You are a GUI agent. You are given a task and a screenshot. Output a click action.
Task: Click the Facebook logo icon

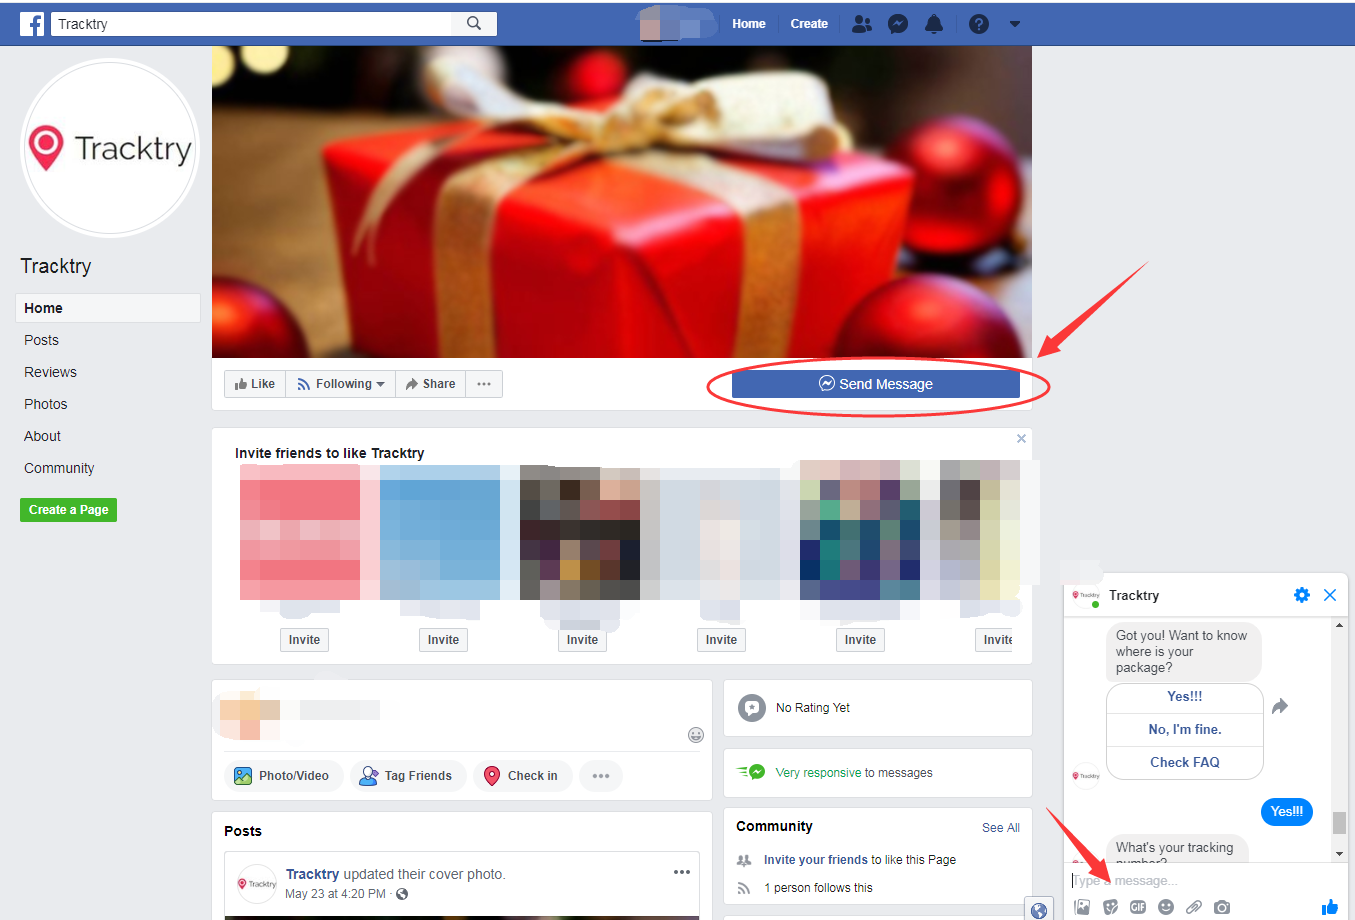click(32, 24)
